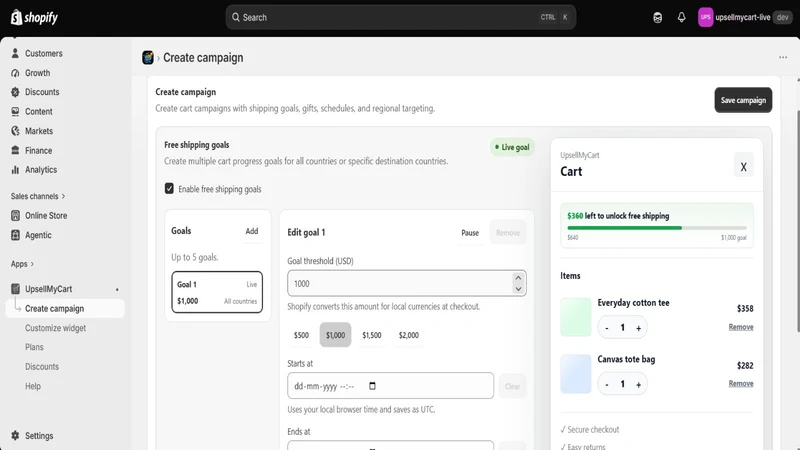Open the Starts at calendar picker icon
The width and height of the screenshot is (800, 450).
[372, 386]
